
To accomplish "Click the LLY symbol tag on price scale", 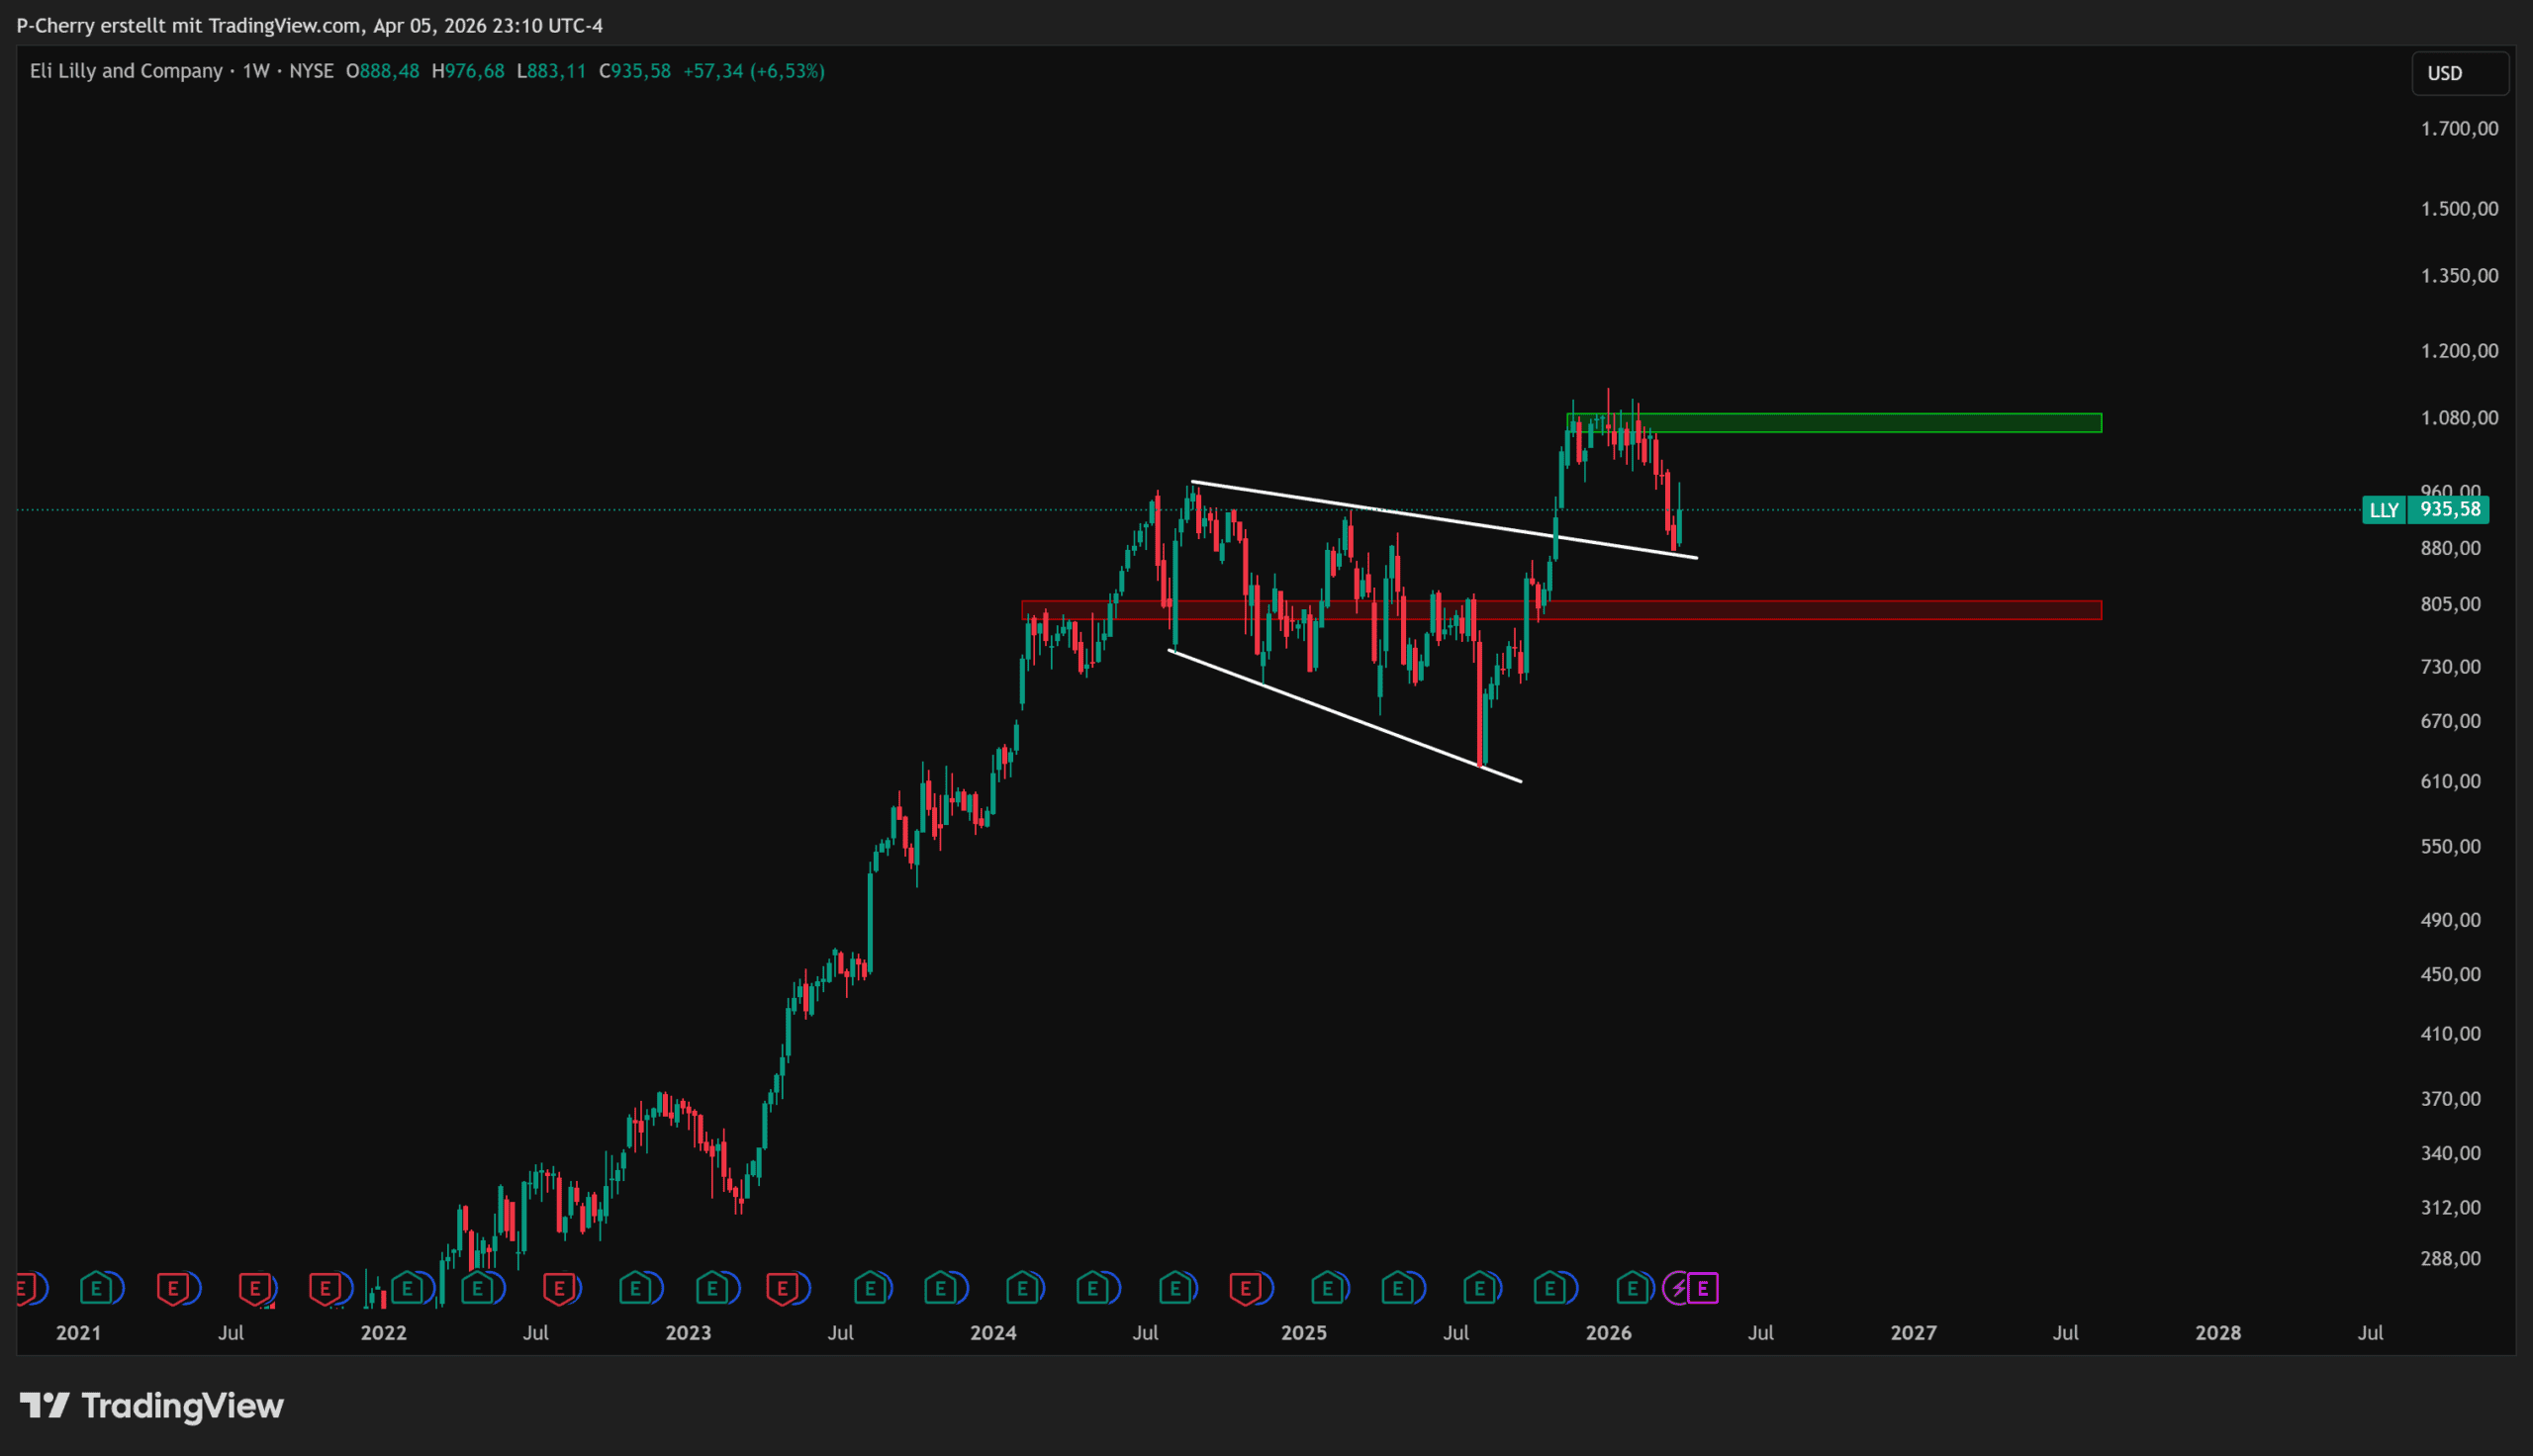I will pyautogui.click(x=2383, y=510).
